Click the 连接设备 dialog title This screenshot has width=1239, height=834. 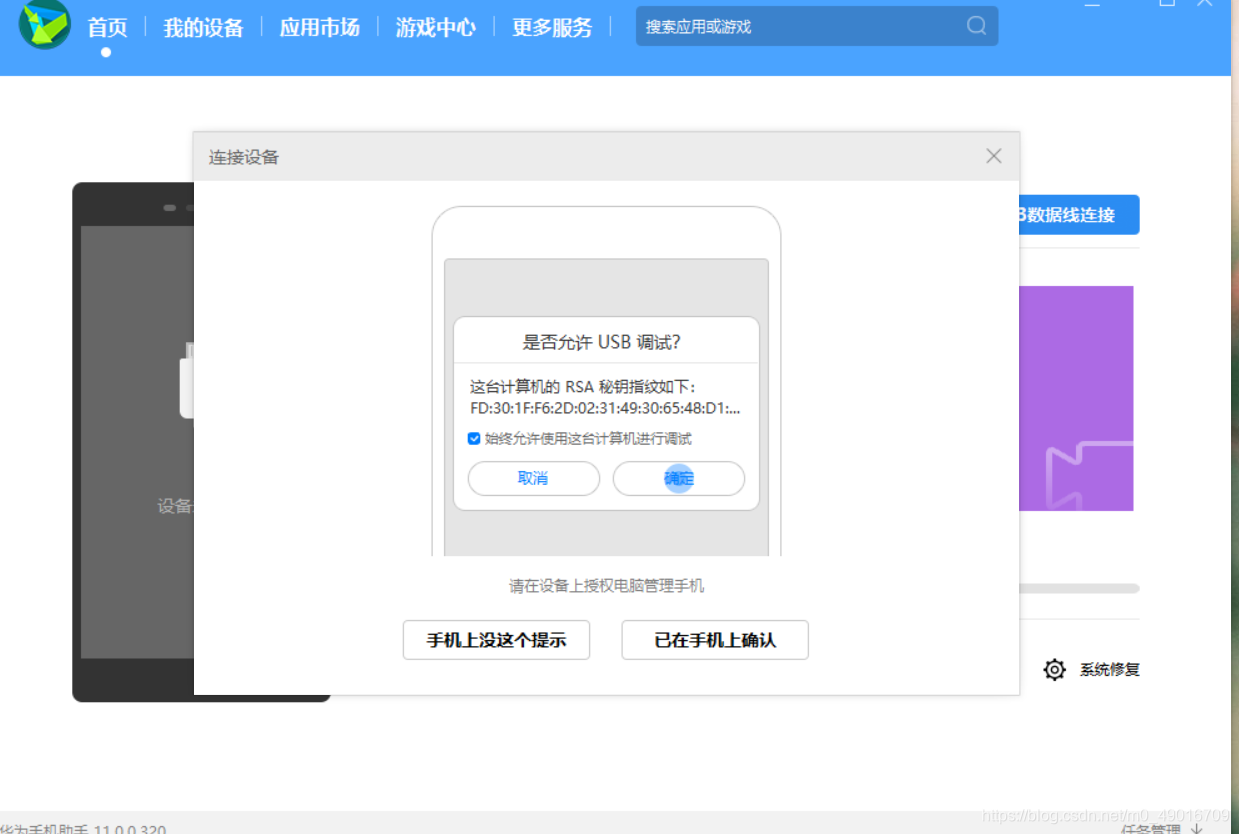click(x=244, y=157)
